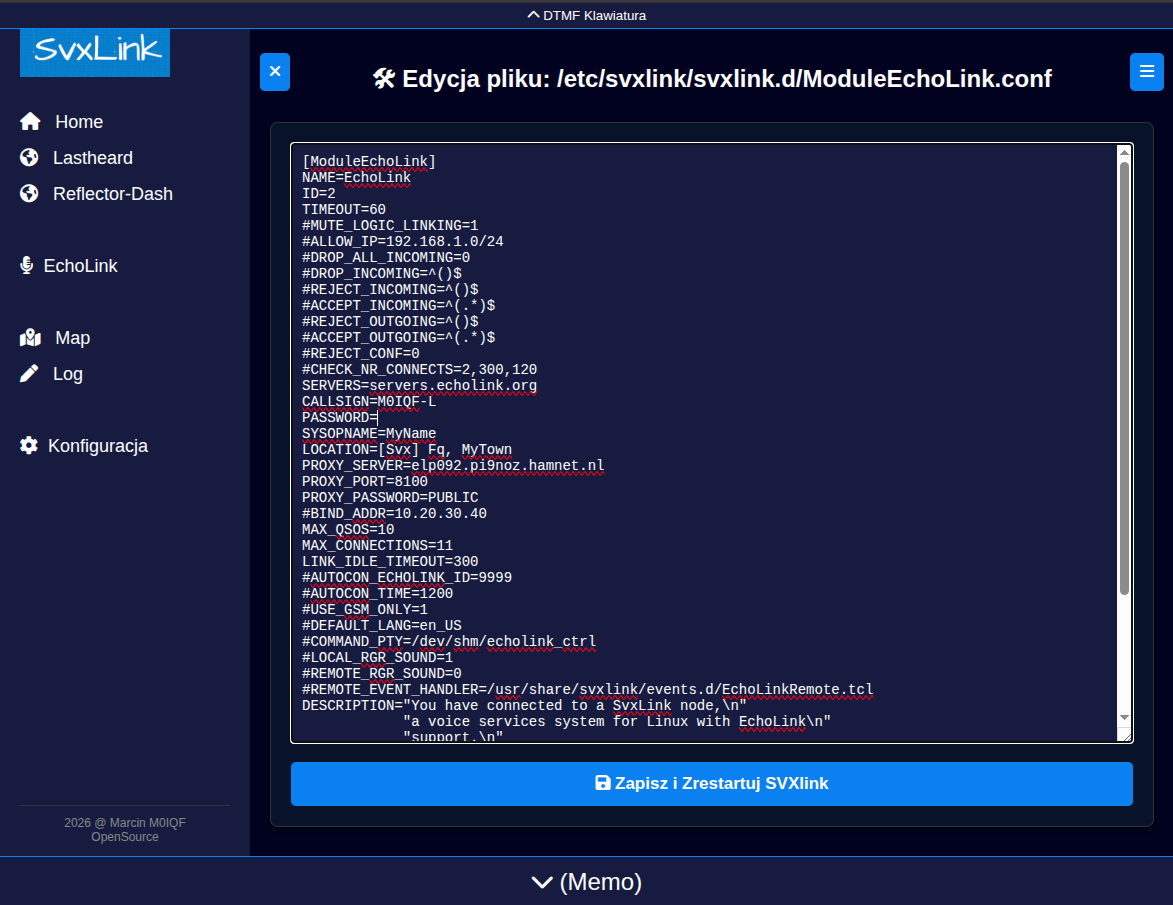Expand the DTMF Klawiatura panel
1173x905 pixels.
click(586, 15)
